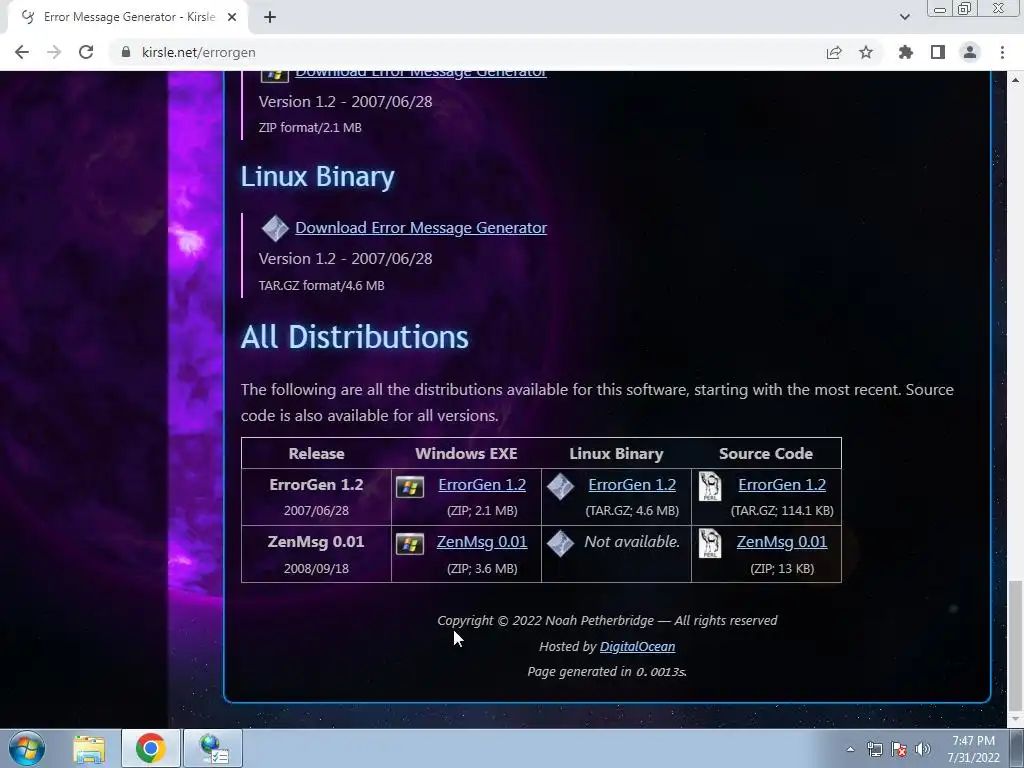
Task: Click the scrollbar down arrow
Action: tap(1015, 720)
